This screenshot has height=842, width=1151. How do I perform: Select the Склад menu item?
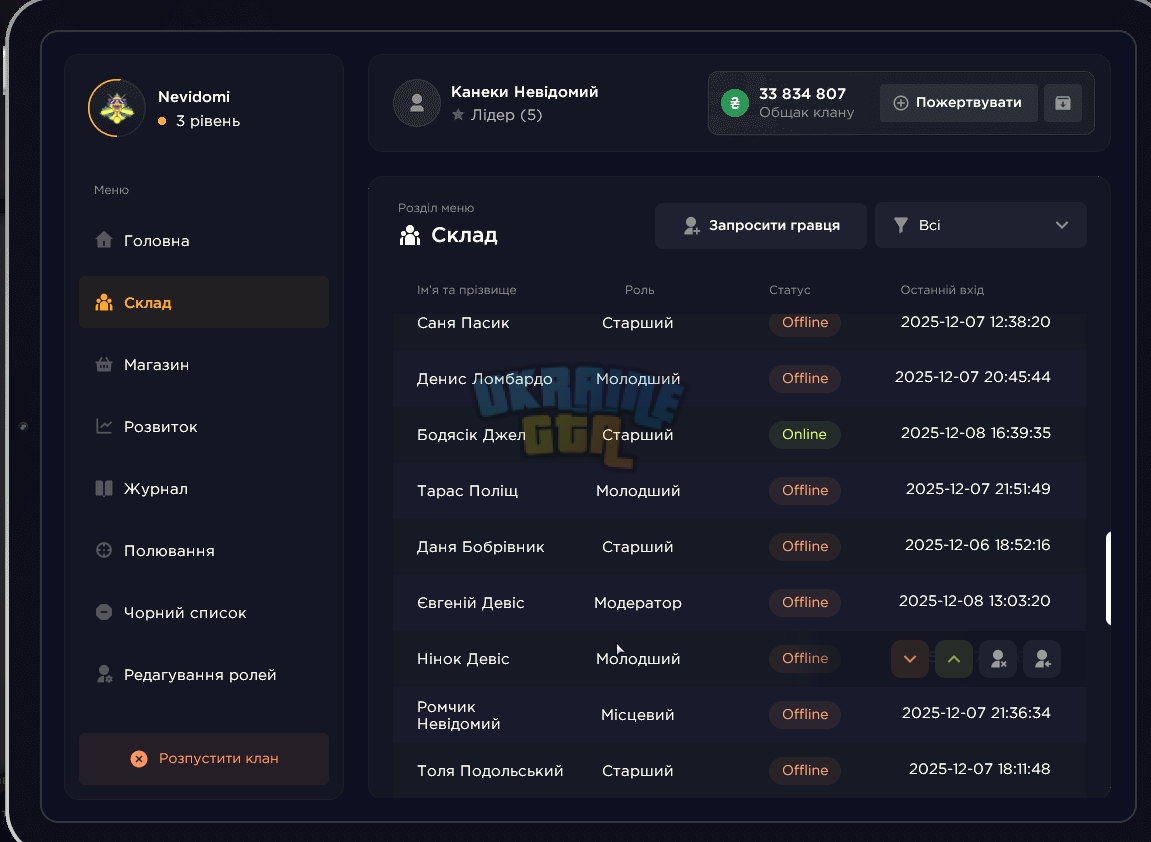tap(204, 302)
